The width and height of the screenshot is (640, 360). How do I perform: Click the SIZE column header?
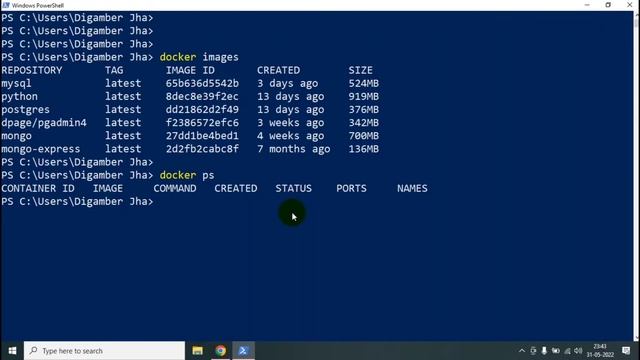point(360,70)
